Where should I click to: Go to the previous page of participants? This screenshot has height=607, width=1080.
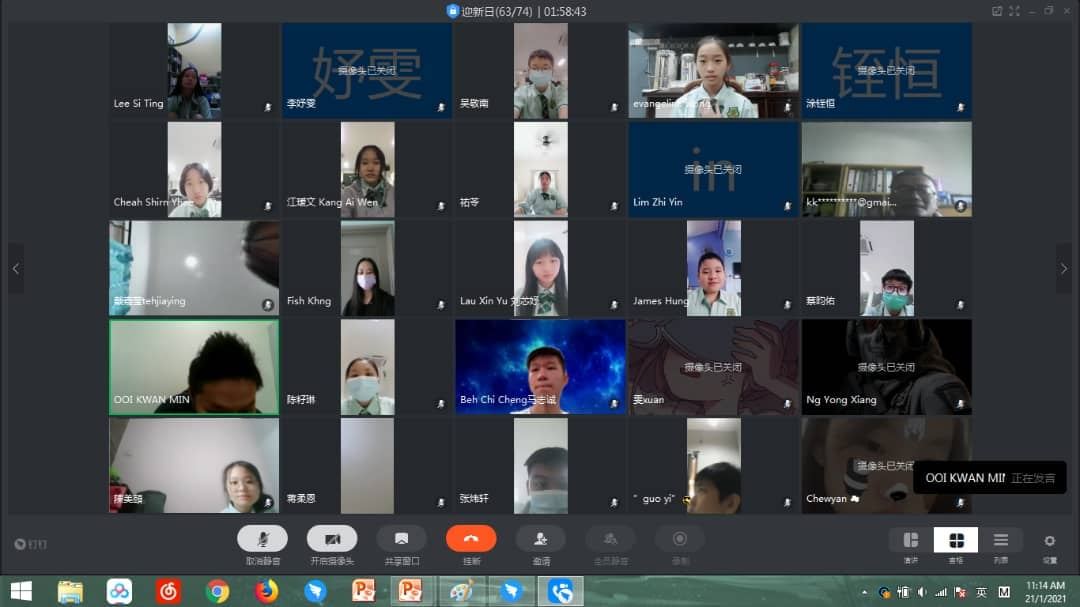point(16,269)
